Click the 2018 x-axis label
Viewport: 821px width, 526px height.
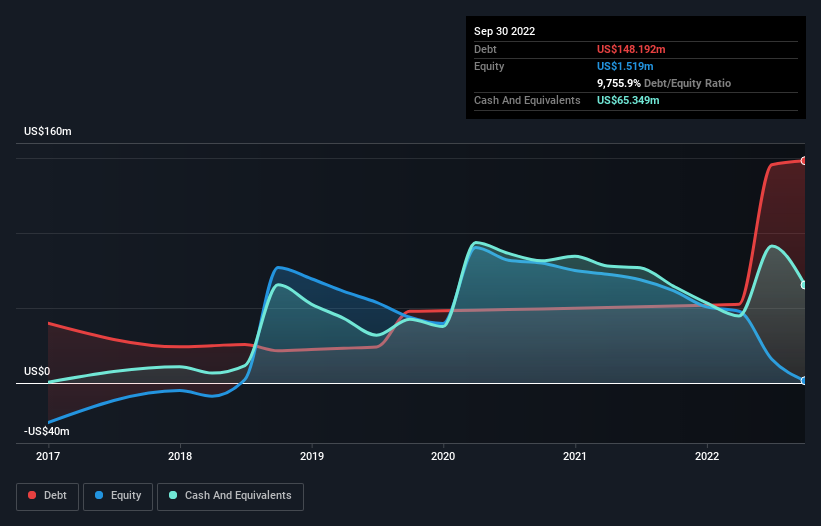(x=180, y=456)
